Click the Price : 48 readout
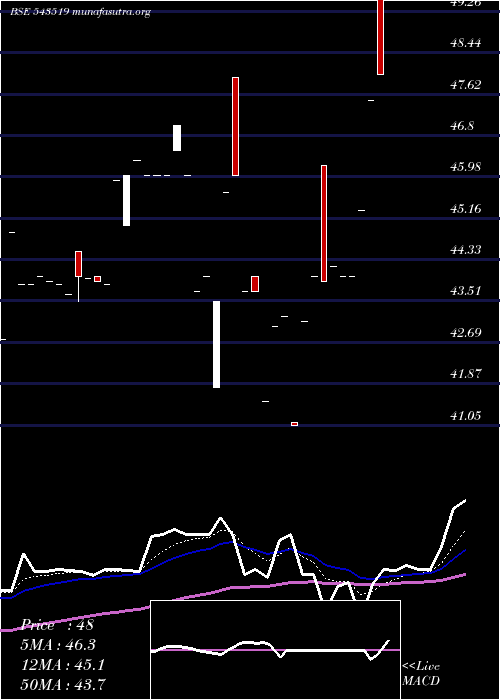 pyautogui.click(x=58, y=625)
